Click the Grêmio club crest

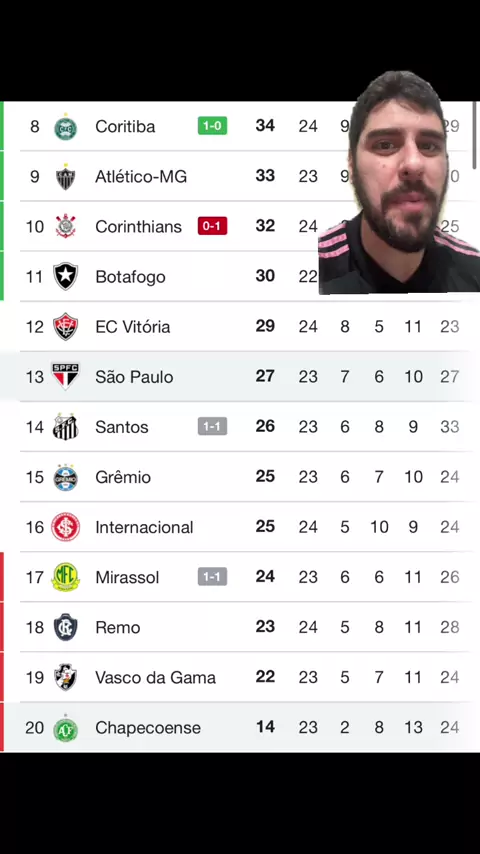(x=65, y=477)
